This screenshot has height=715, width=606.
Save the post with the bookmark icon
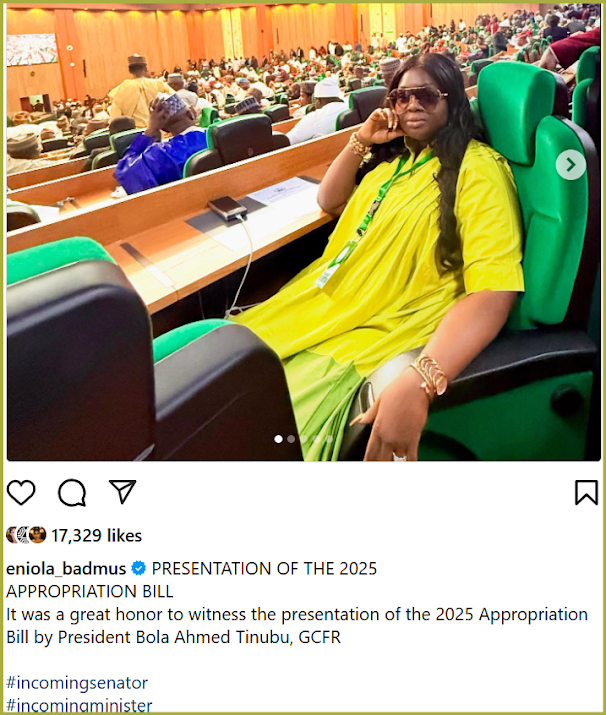586,492
